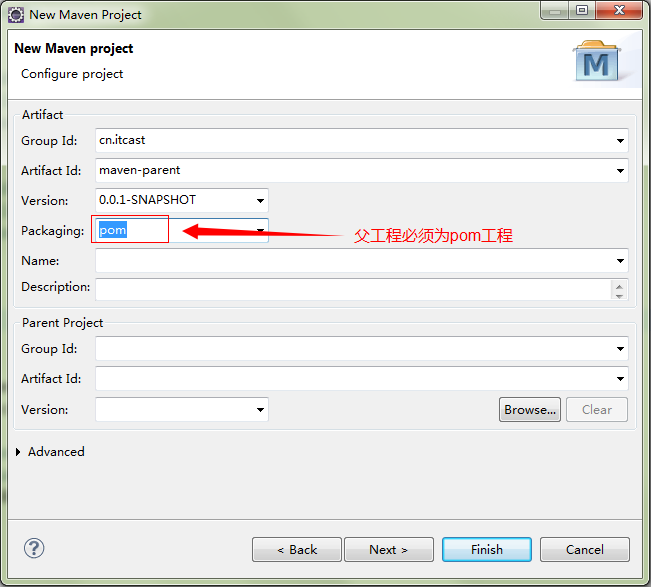Expand the Advanced section
Image resolution: width=651 pixels, height=587 pixels.
(19, 452)
